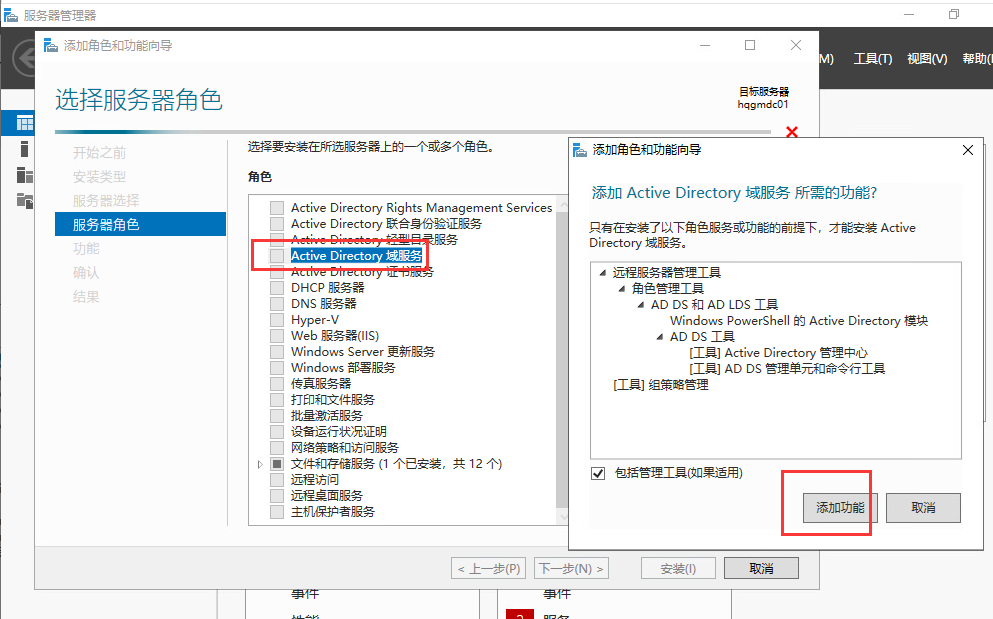Open the 工具(T) menu

pos(873,59)
